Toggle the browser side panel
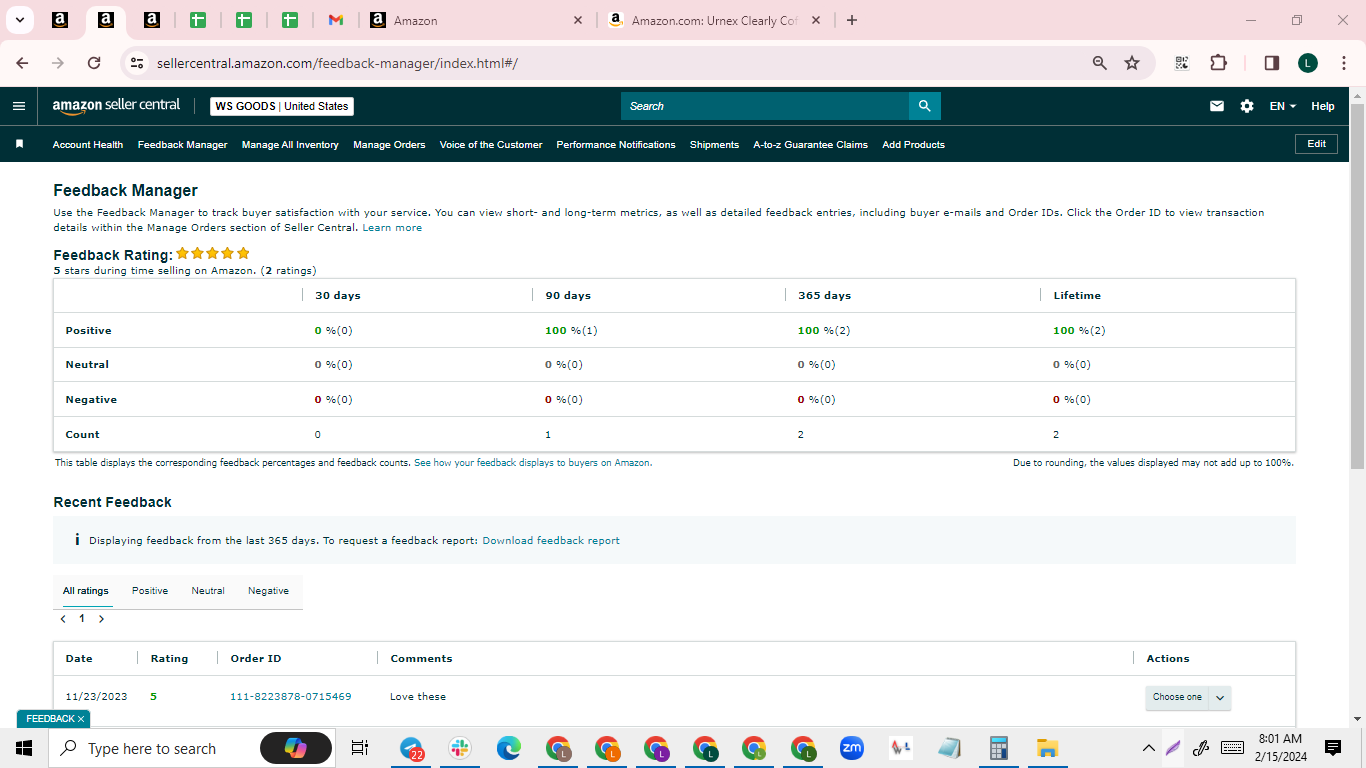1366x768 pixels. tap(1272, 63)
